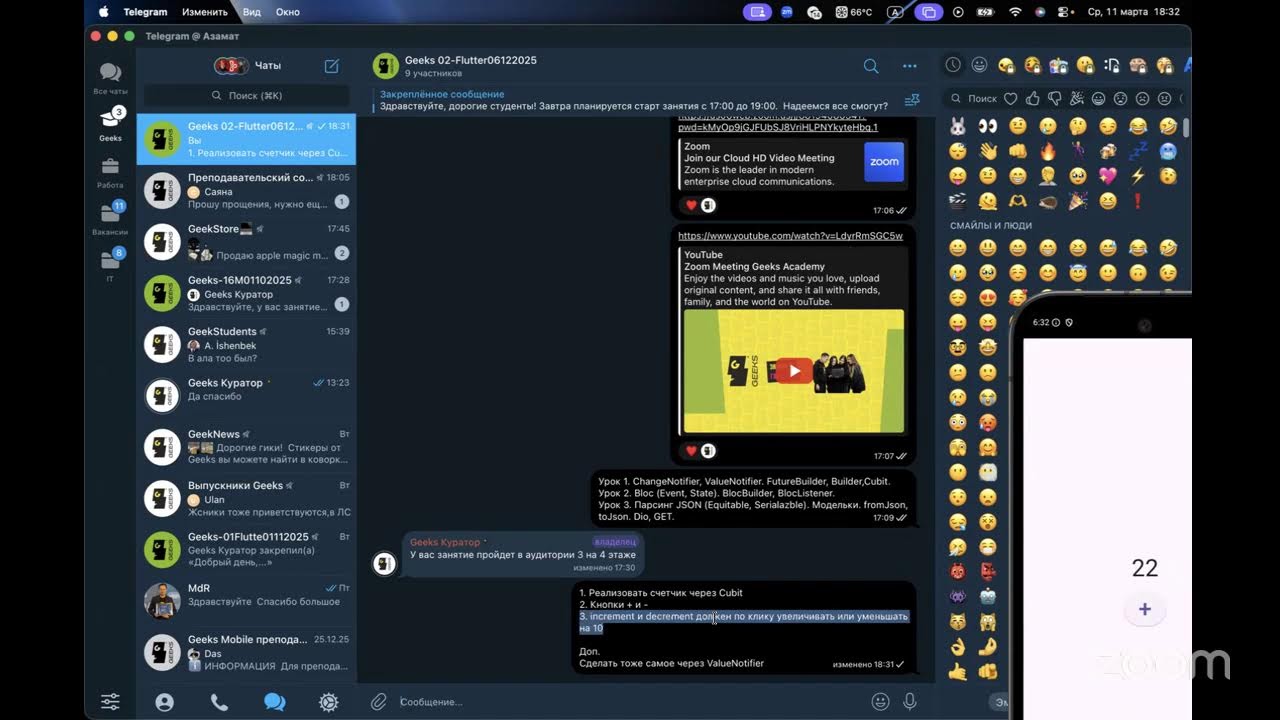Open the Geeks-16M01102025 chat
Screen dimensions: 1280x720
(246, 293)
